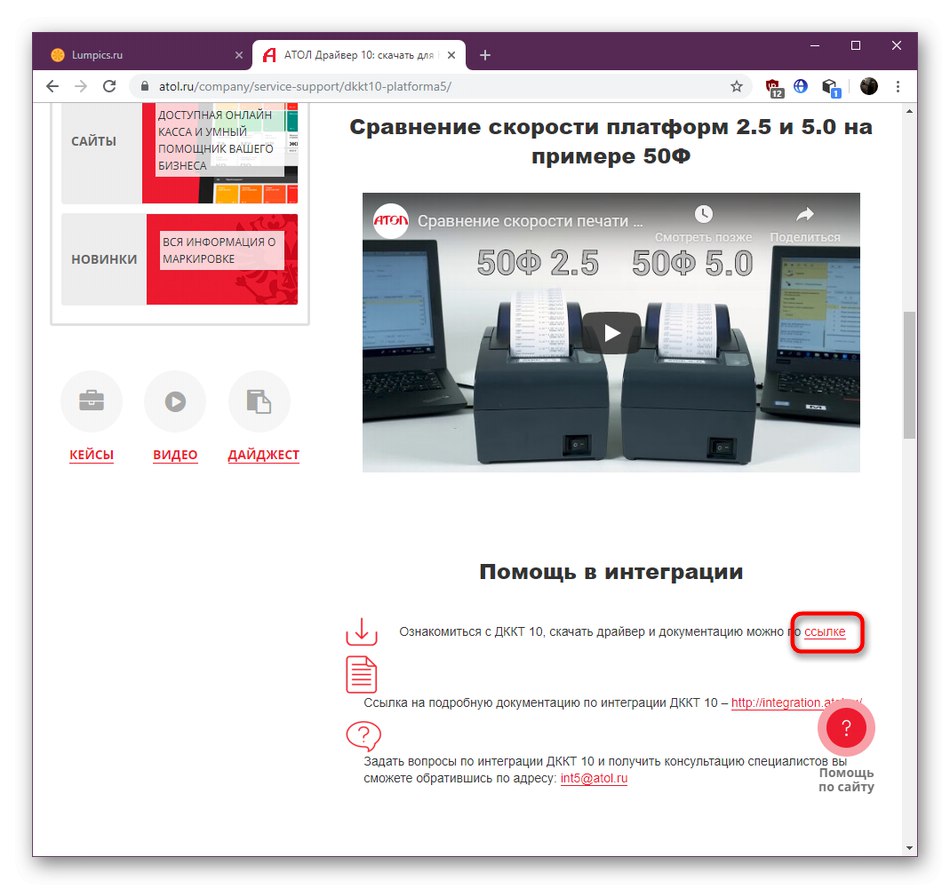Reload the page with refresh icon
950x889 pixels.
click(x=109, y=87)
